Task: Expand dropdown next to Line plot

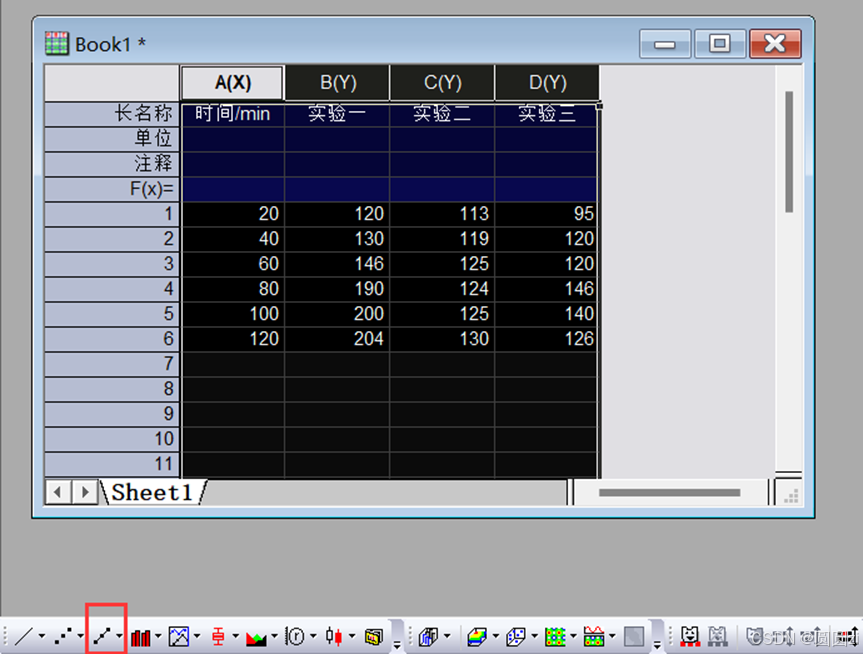Action: [42, 636]
